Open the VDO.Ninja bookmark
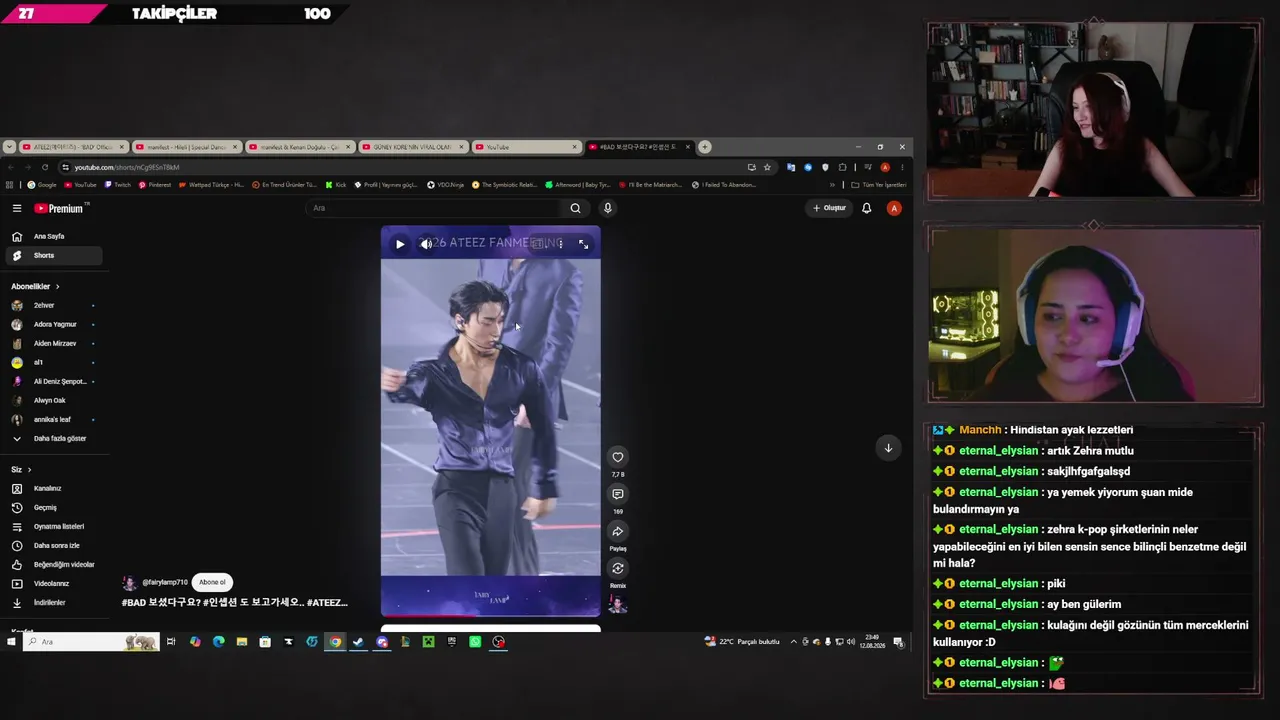 coord(446,185)
